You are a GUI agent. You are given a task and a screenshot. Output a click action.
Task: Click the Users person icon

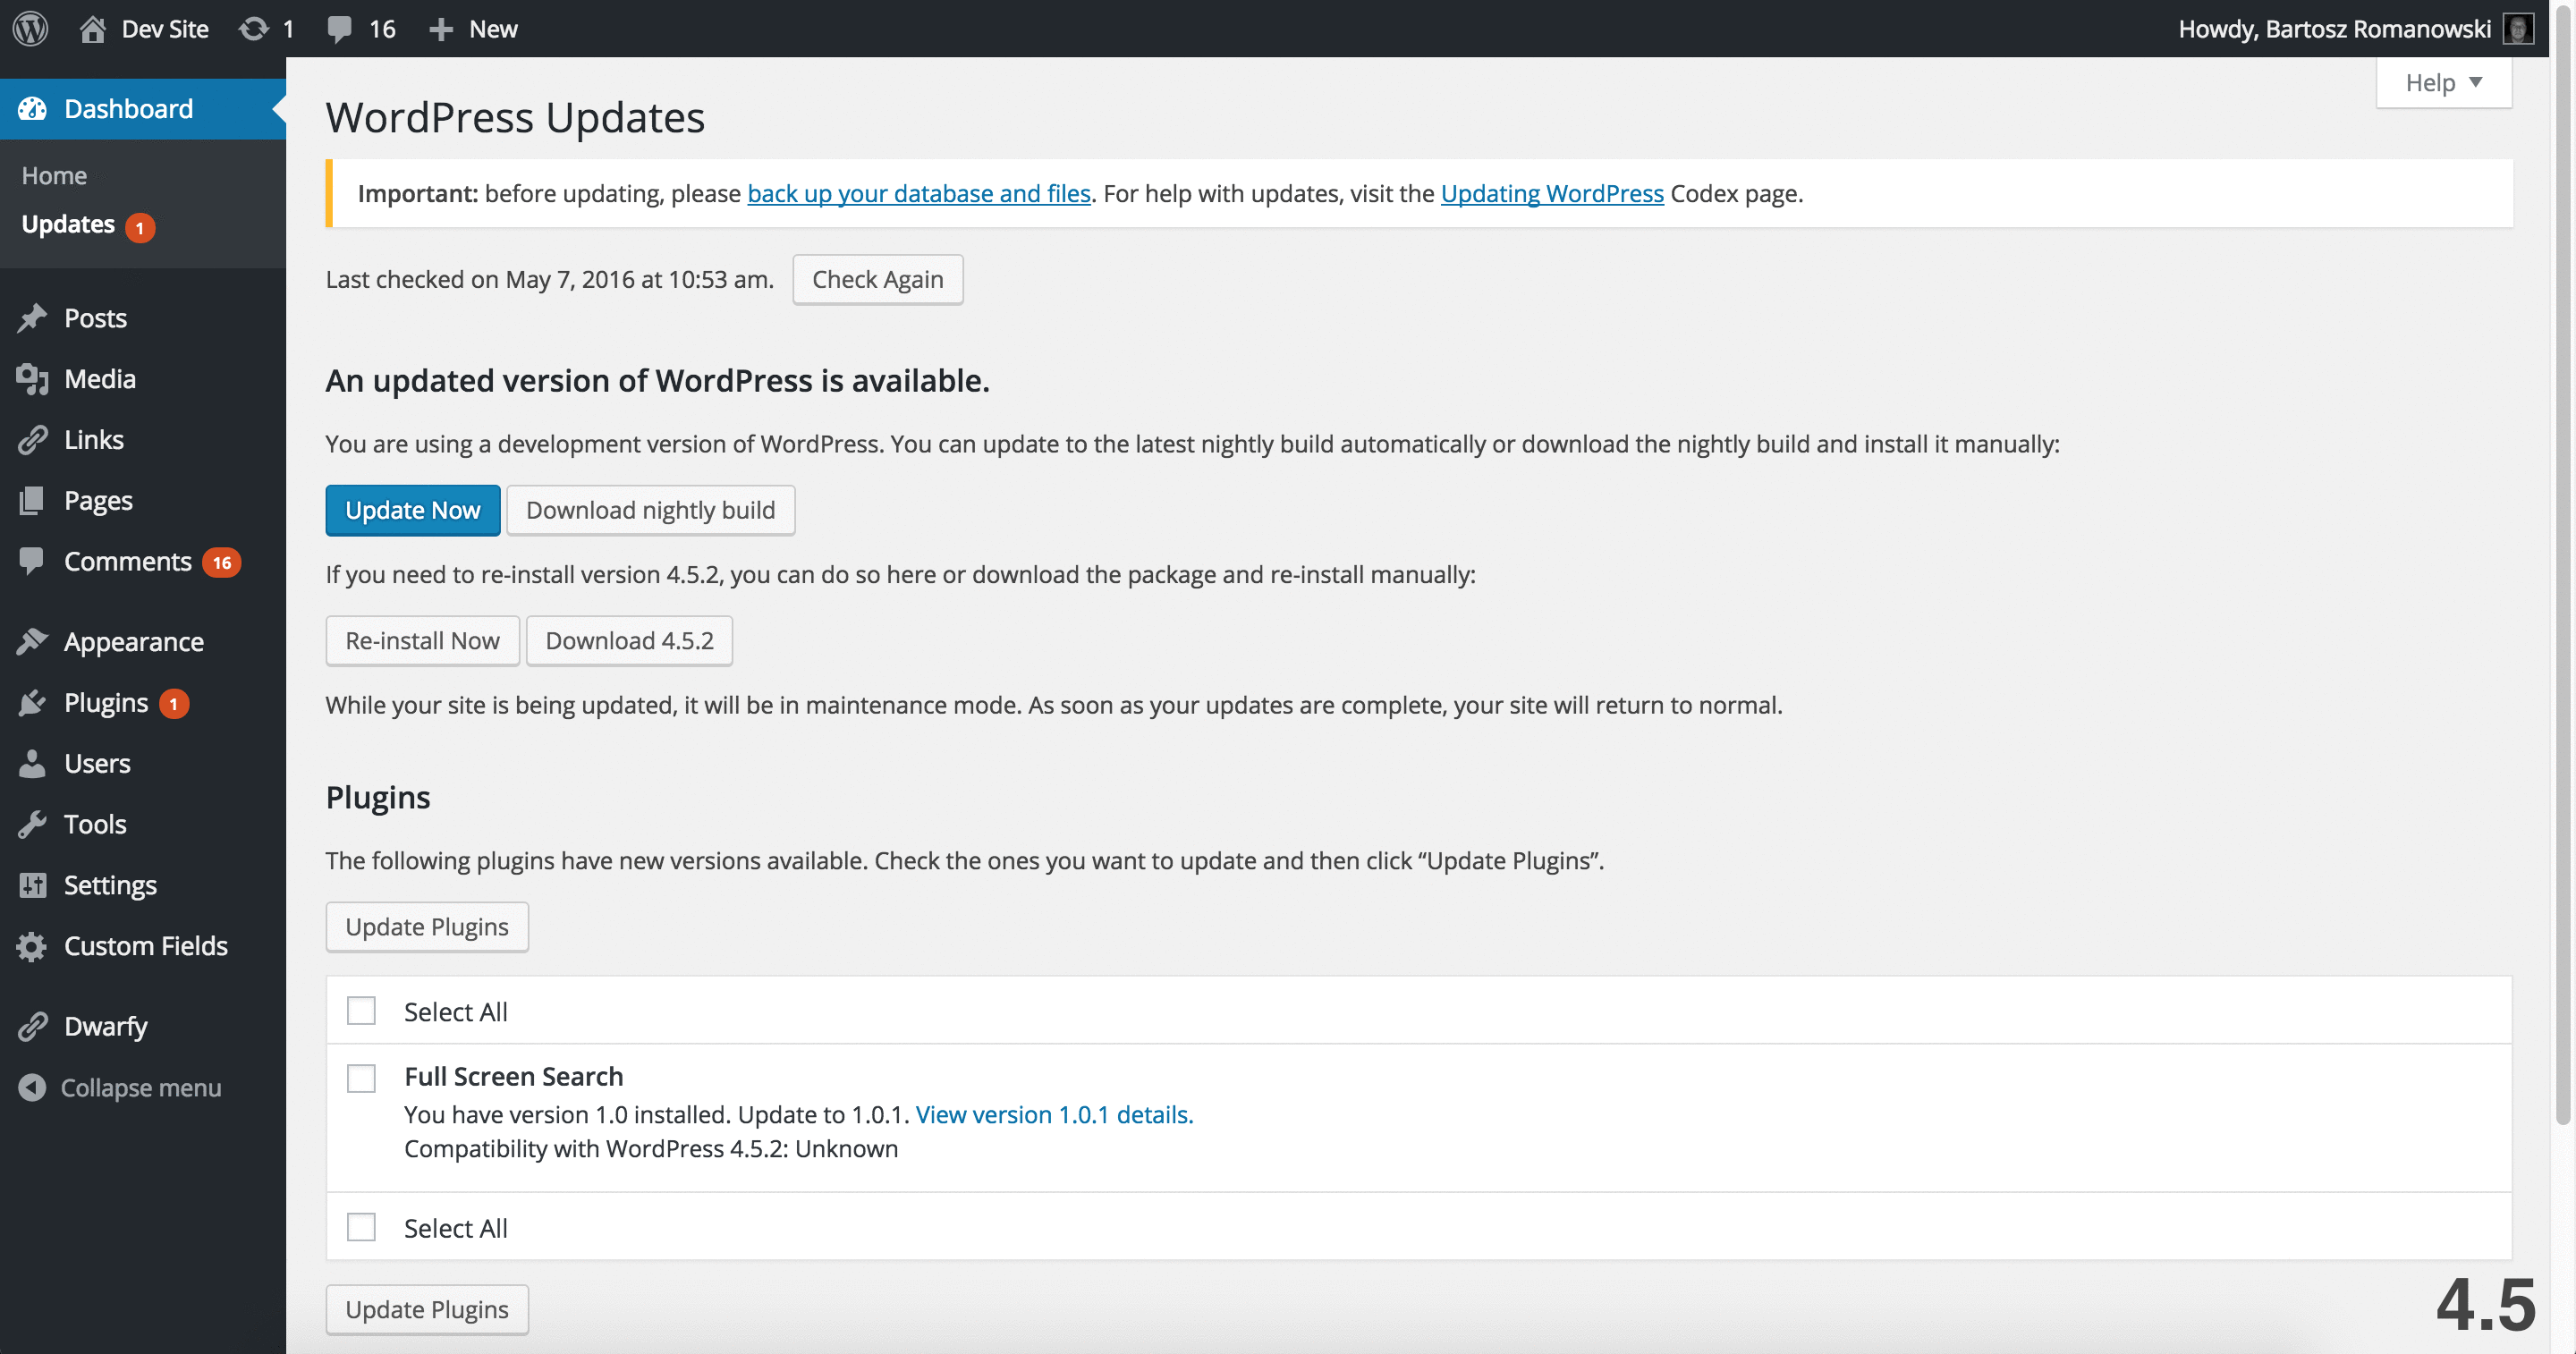32,763
